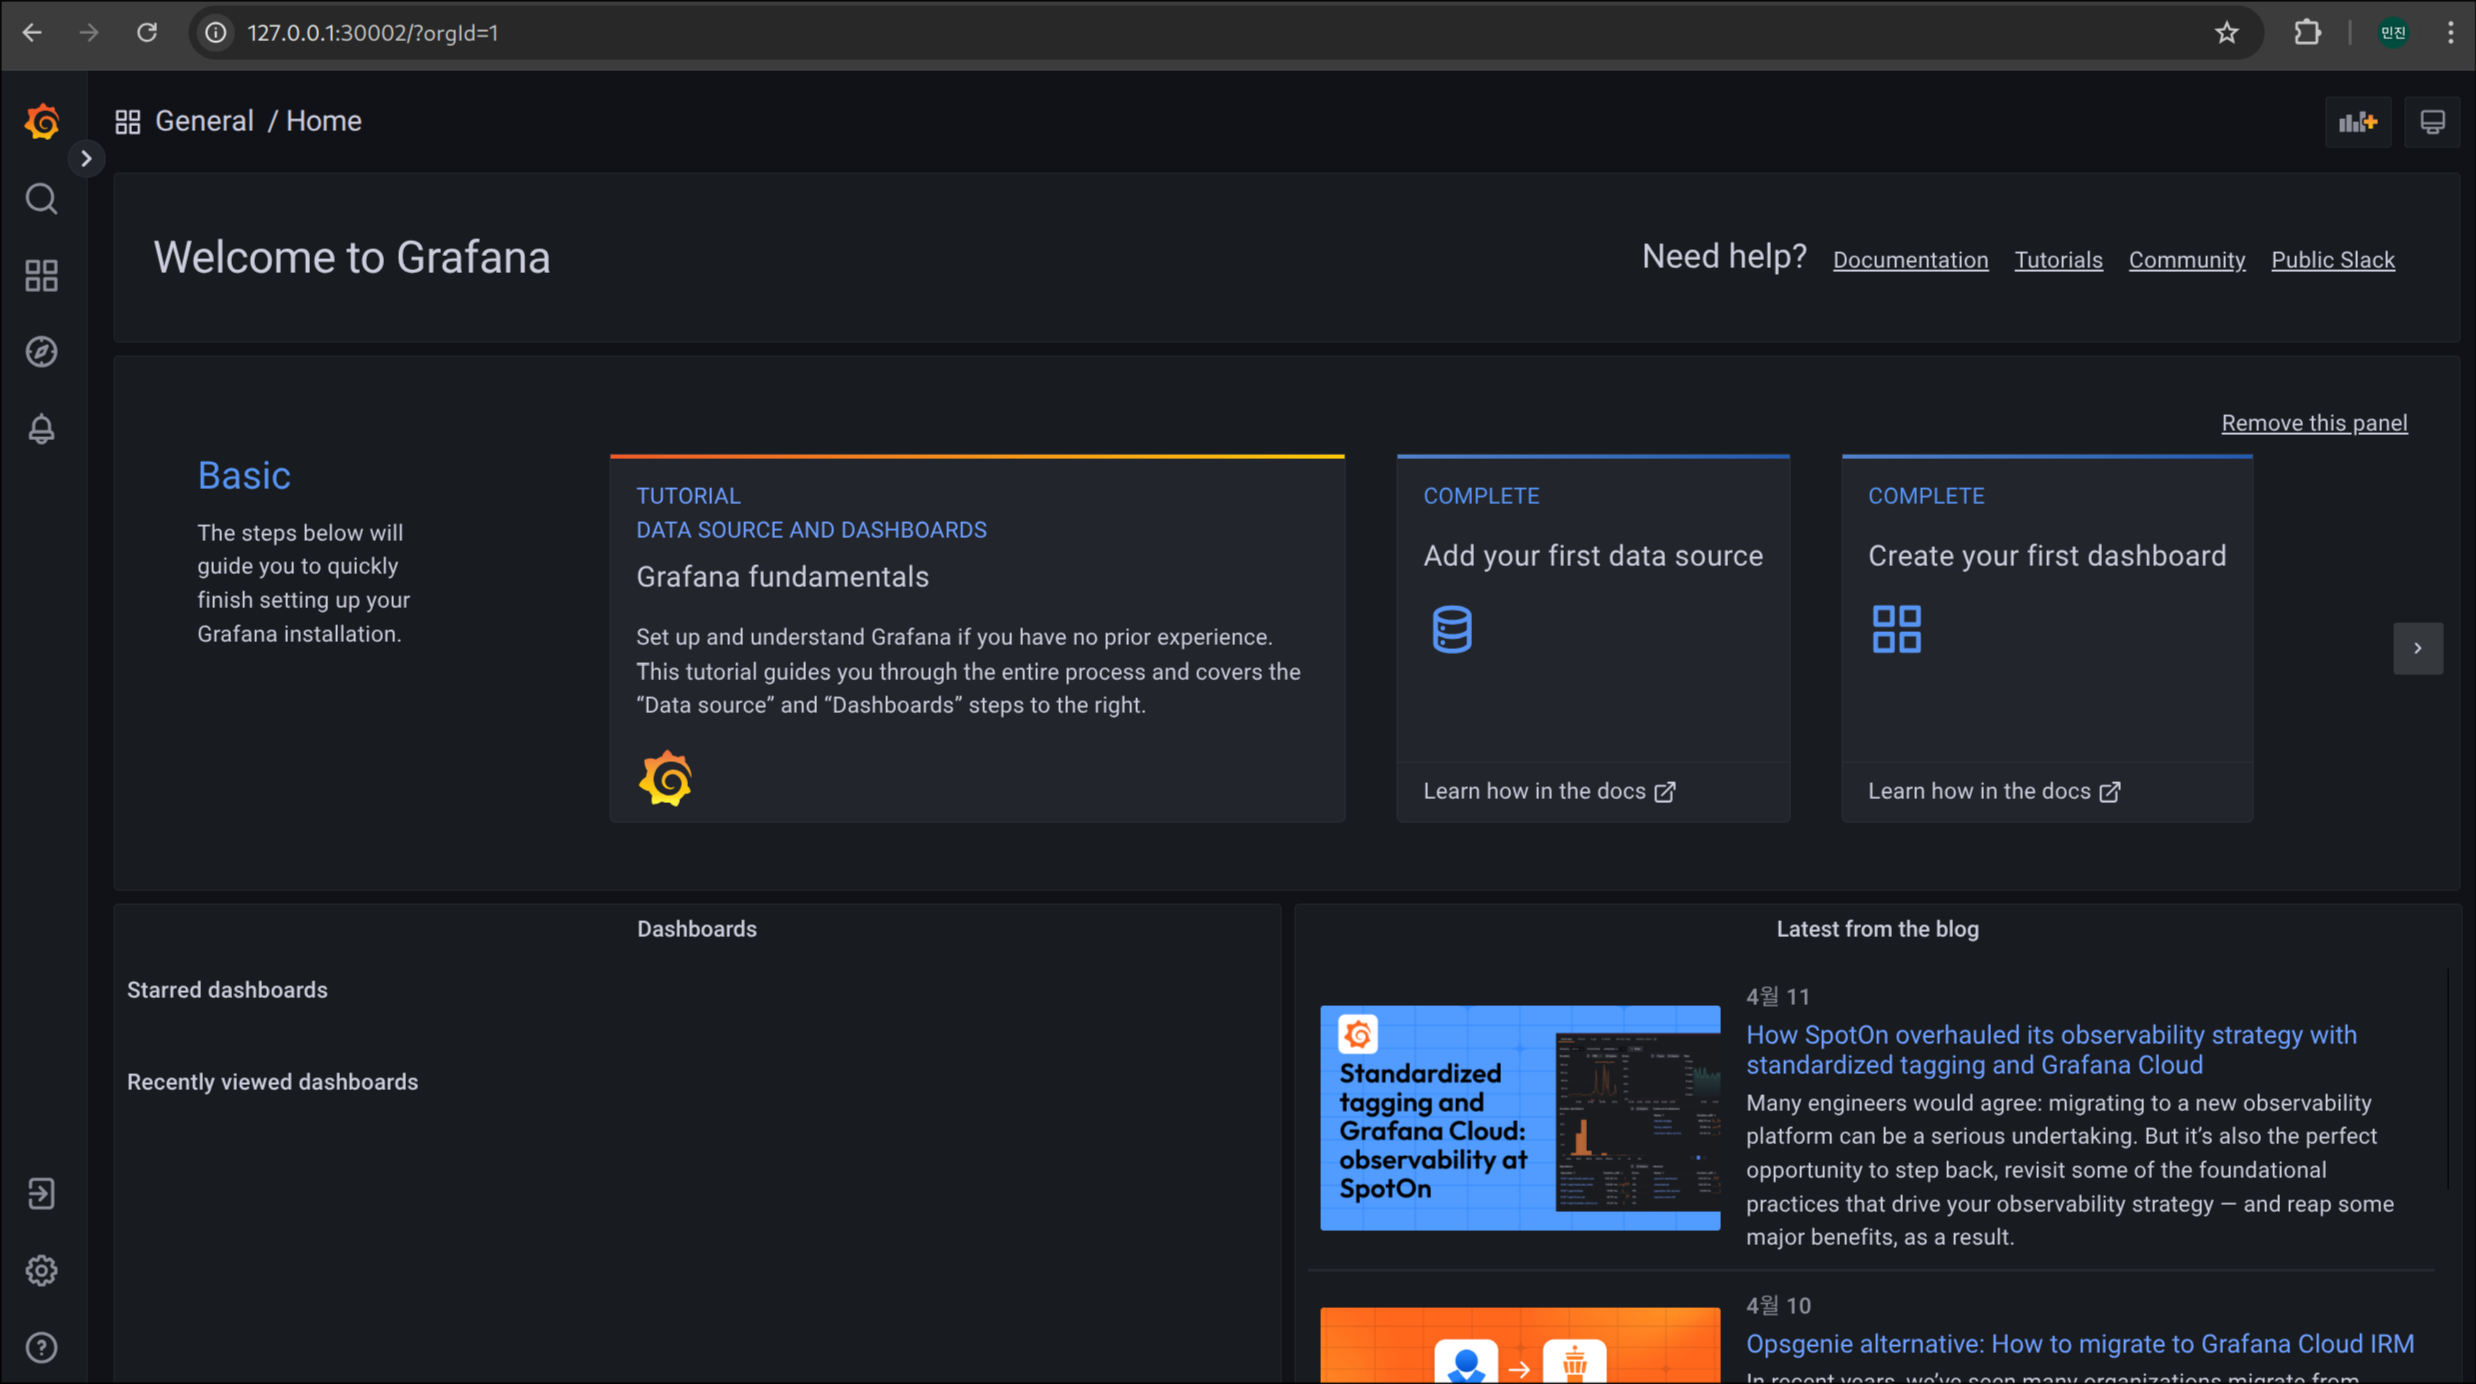Open the browser three-dot menu
Viewport: 2476px width, 1384px height.
coord(2450,33)
